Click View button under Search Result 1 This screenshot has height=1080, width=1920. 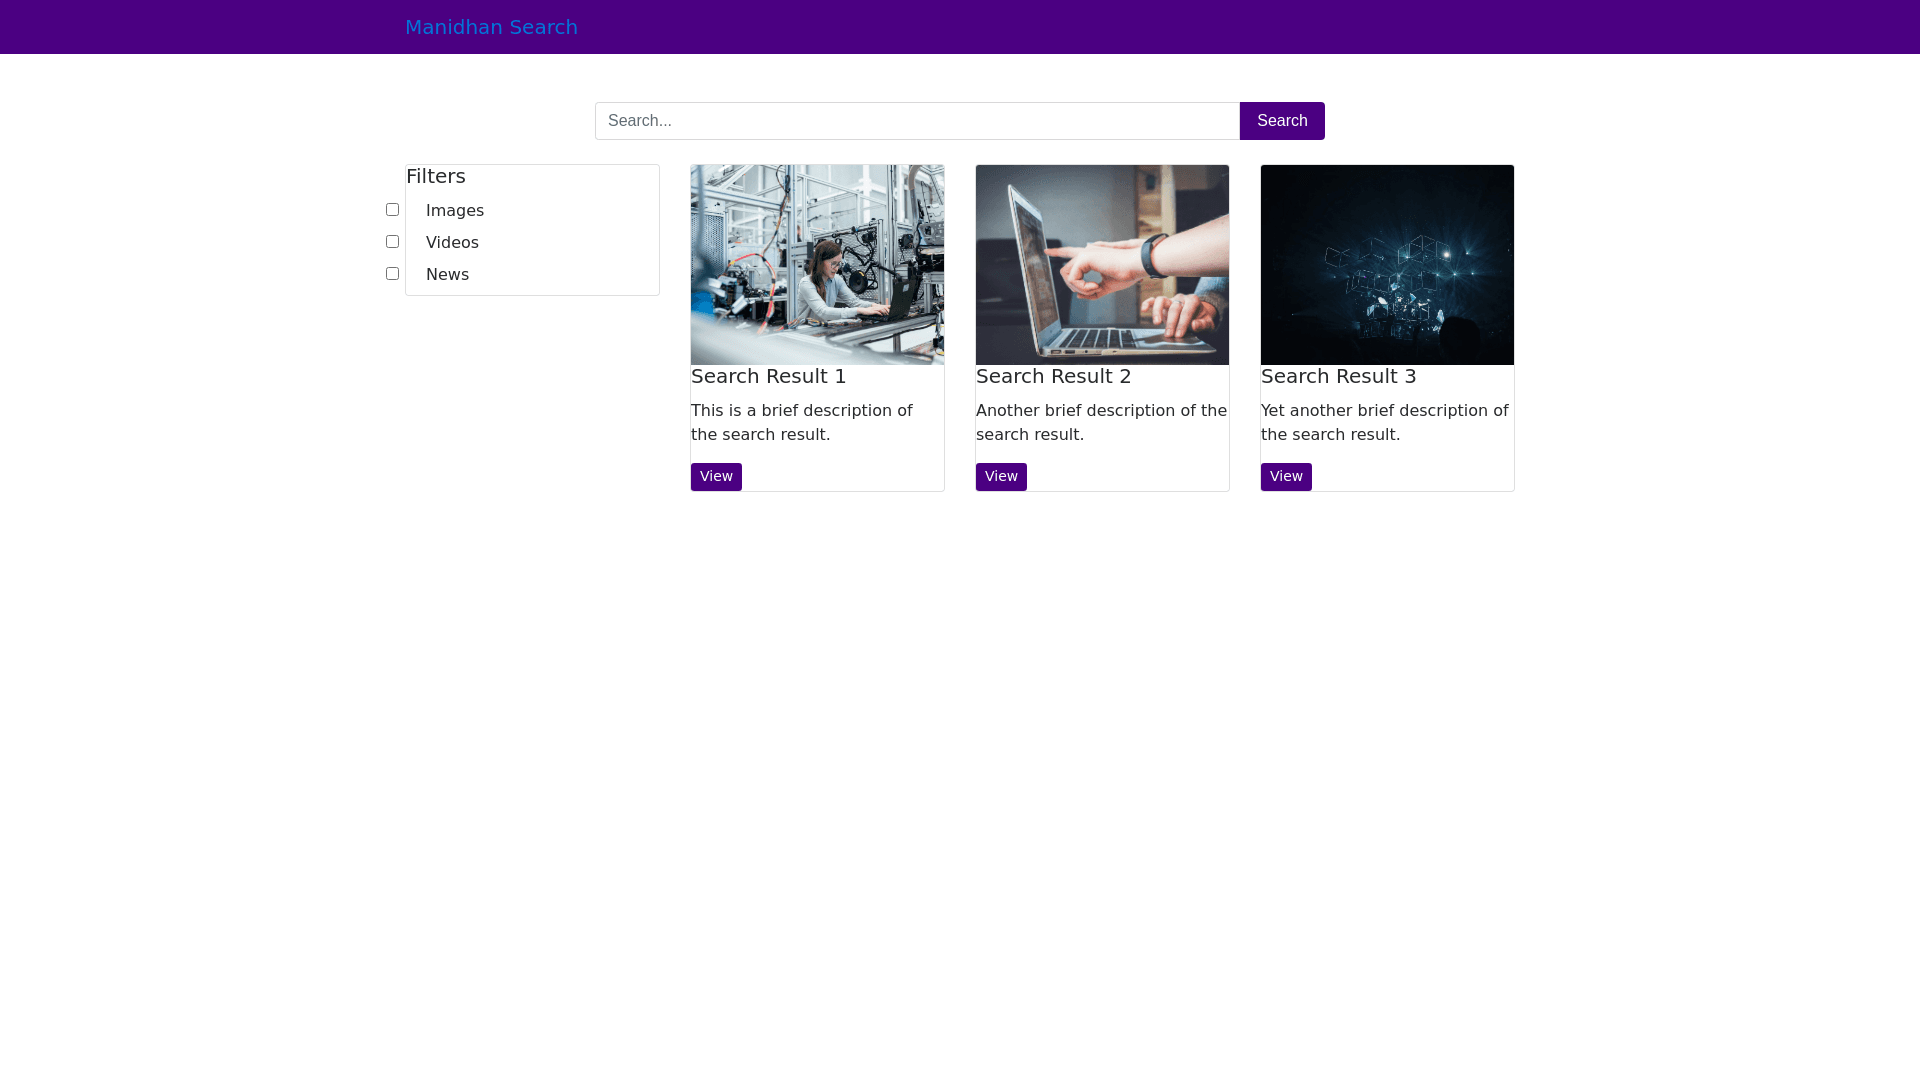coord(716,477)
